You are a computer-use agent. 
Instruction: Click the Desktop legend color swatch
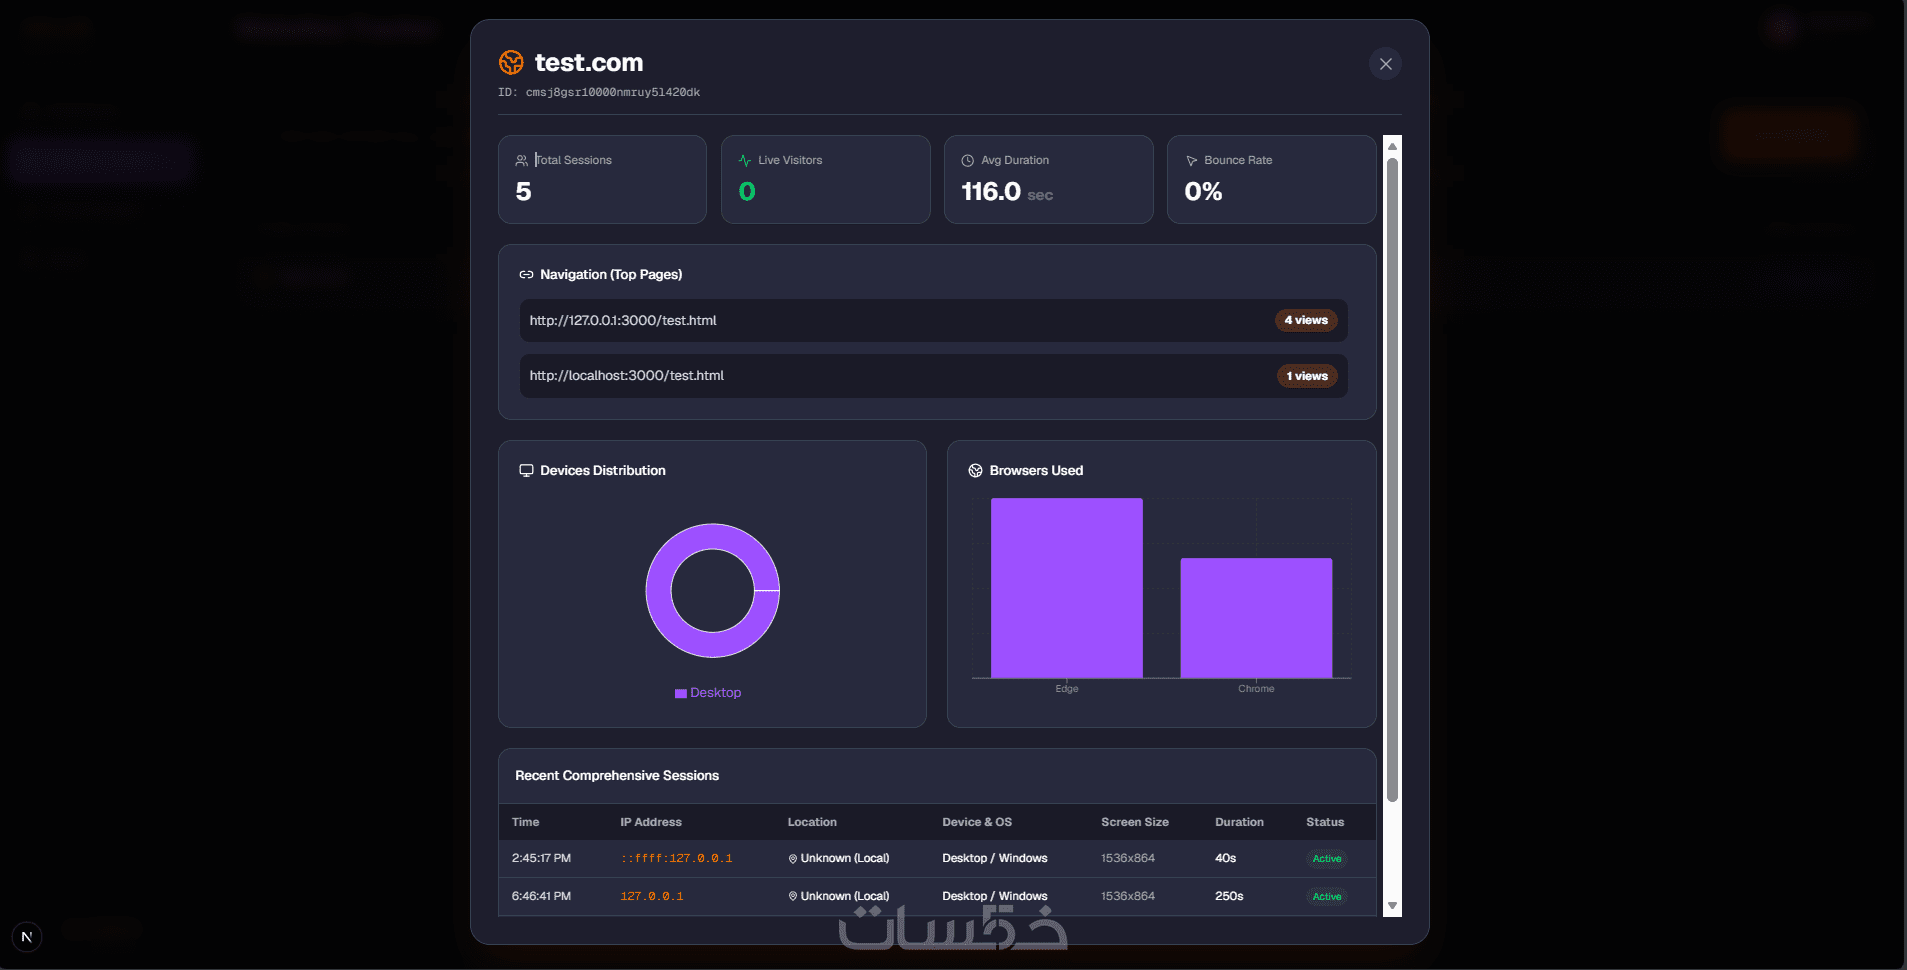[x=681, y=693]
